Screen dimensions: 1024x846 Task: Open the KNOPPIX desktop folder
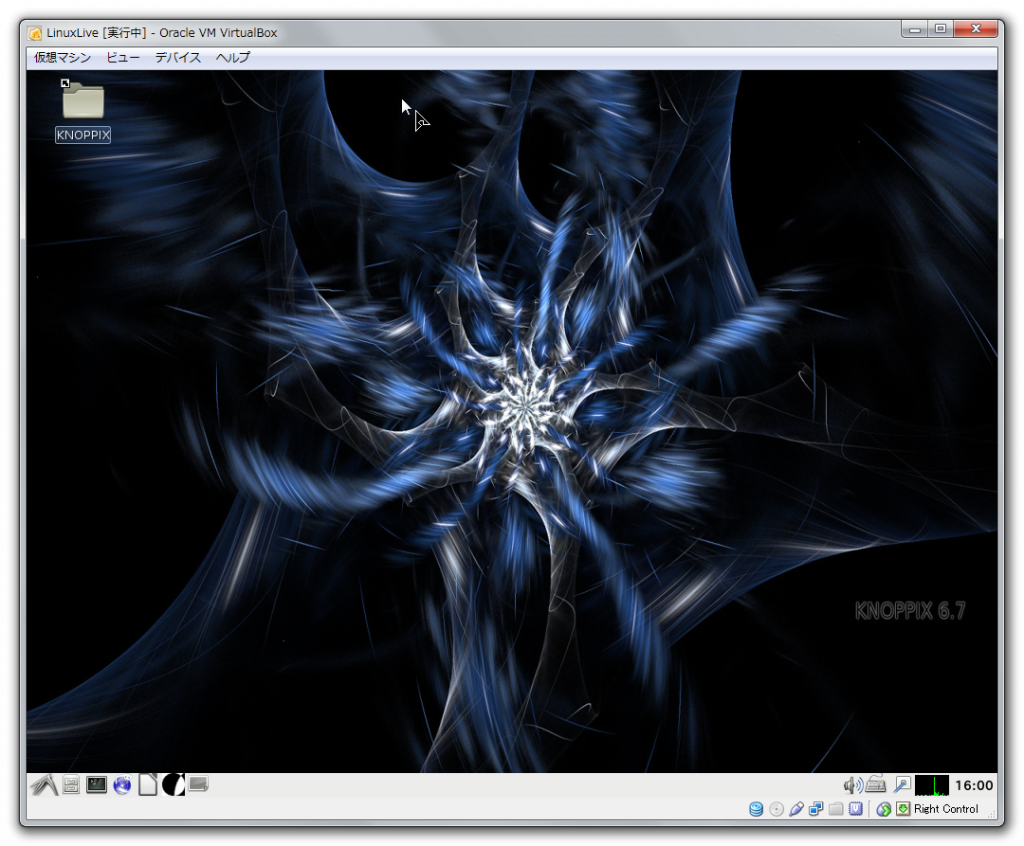(83, 103)
